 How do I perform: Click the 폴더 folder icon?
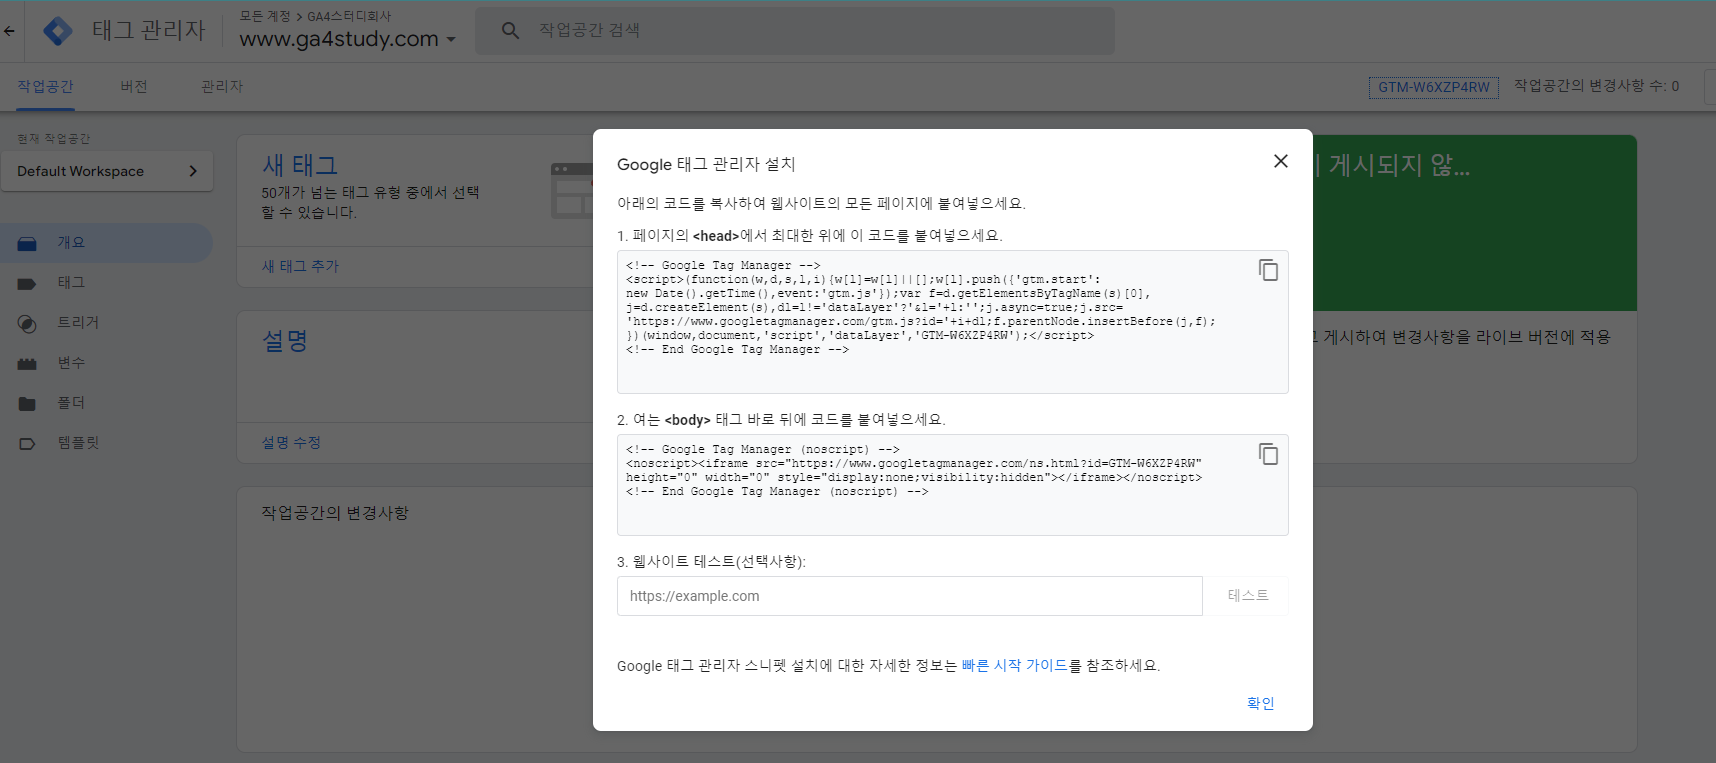click(x=27, y=403)
